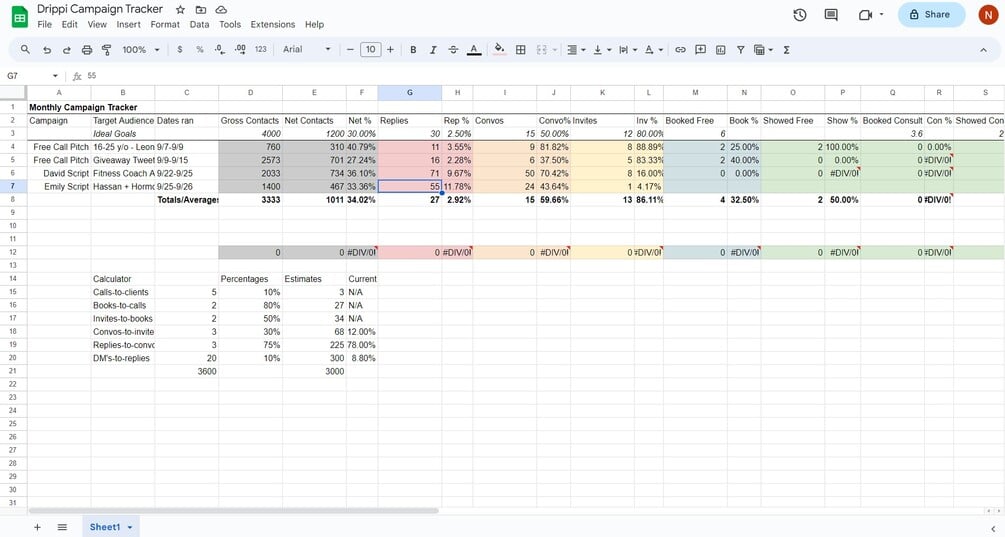Click the merge cells icon
The height and width of the screenshot is (537, 1005).
coord(542,49)
